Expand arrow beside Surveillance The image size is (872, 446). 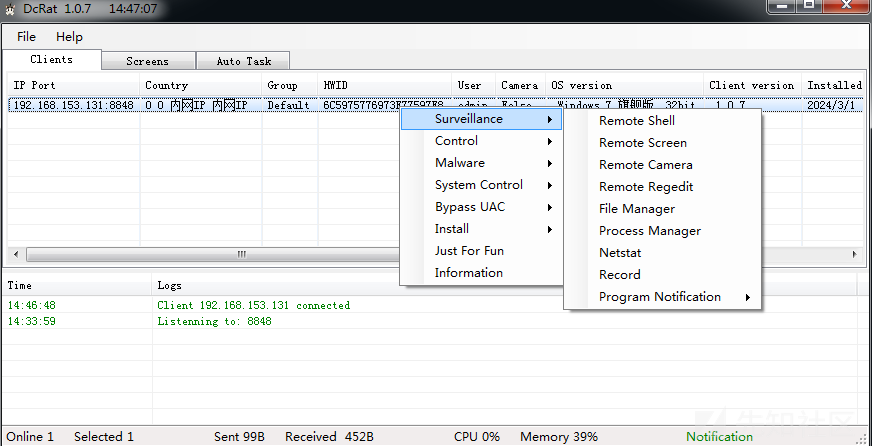click(549, 120)
